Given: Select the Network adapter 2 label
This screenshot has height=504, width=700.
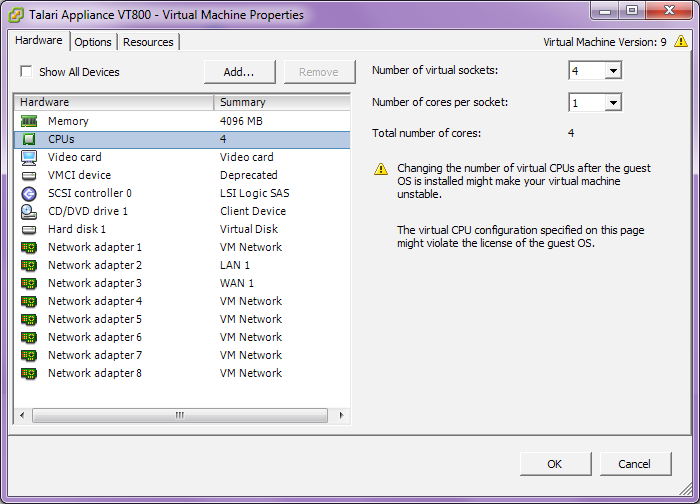Looking at the screenshot, I should coord(95,265).
